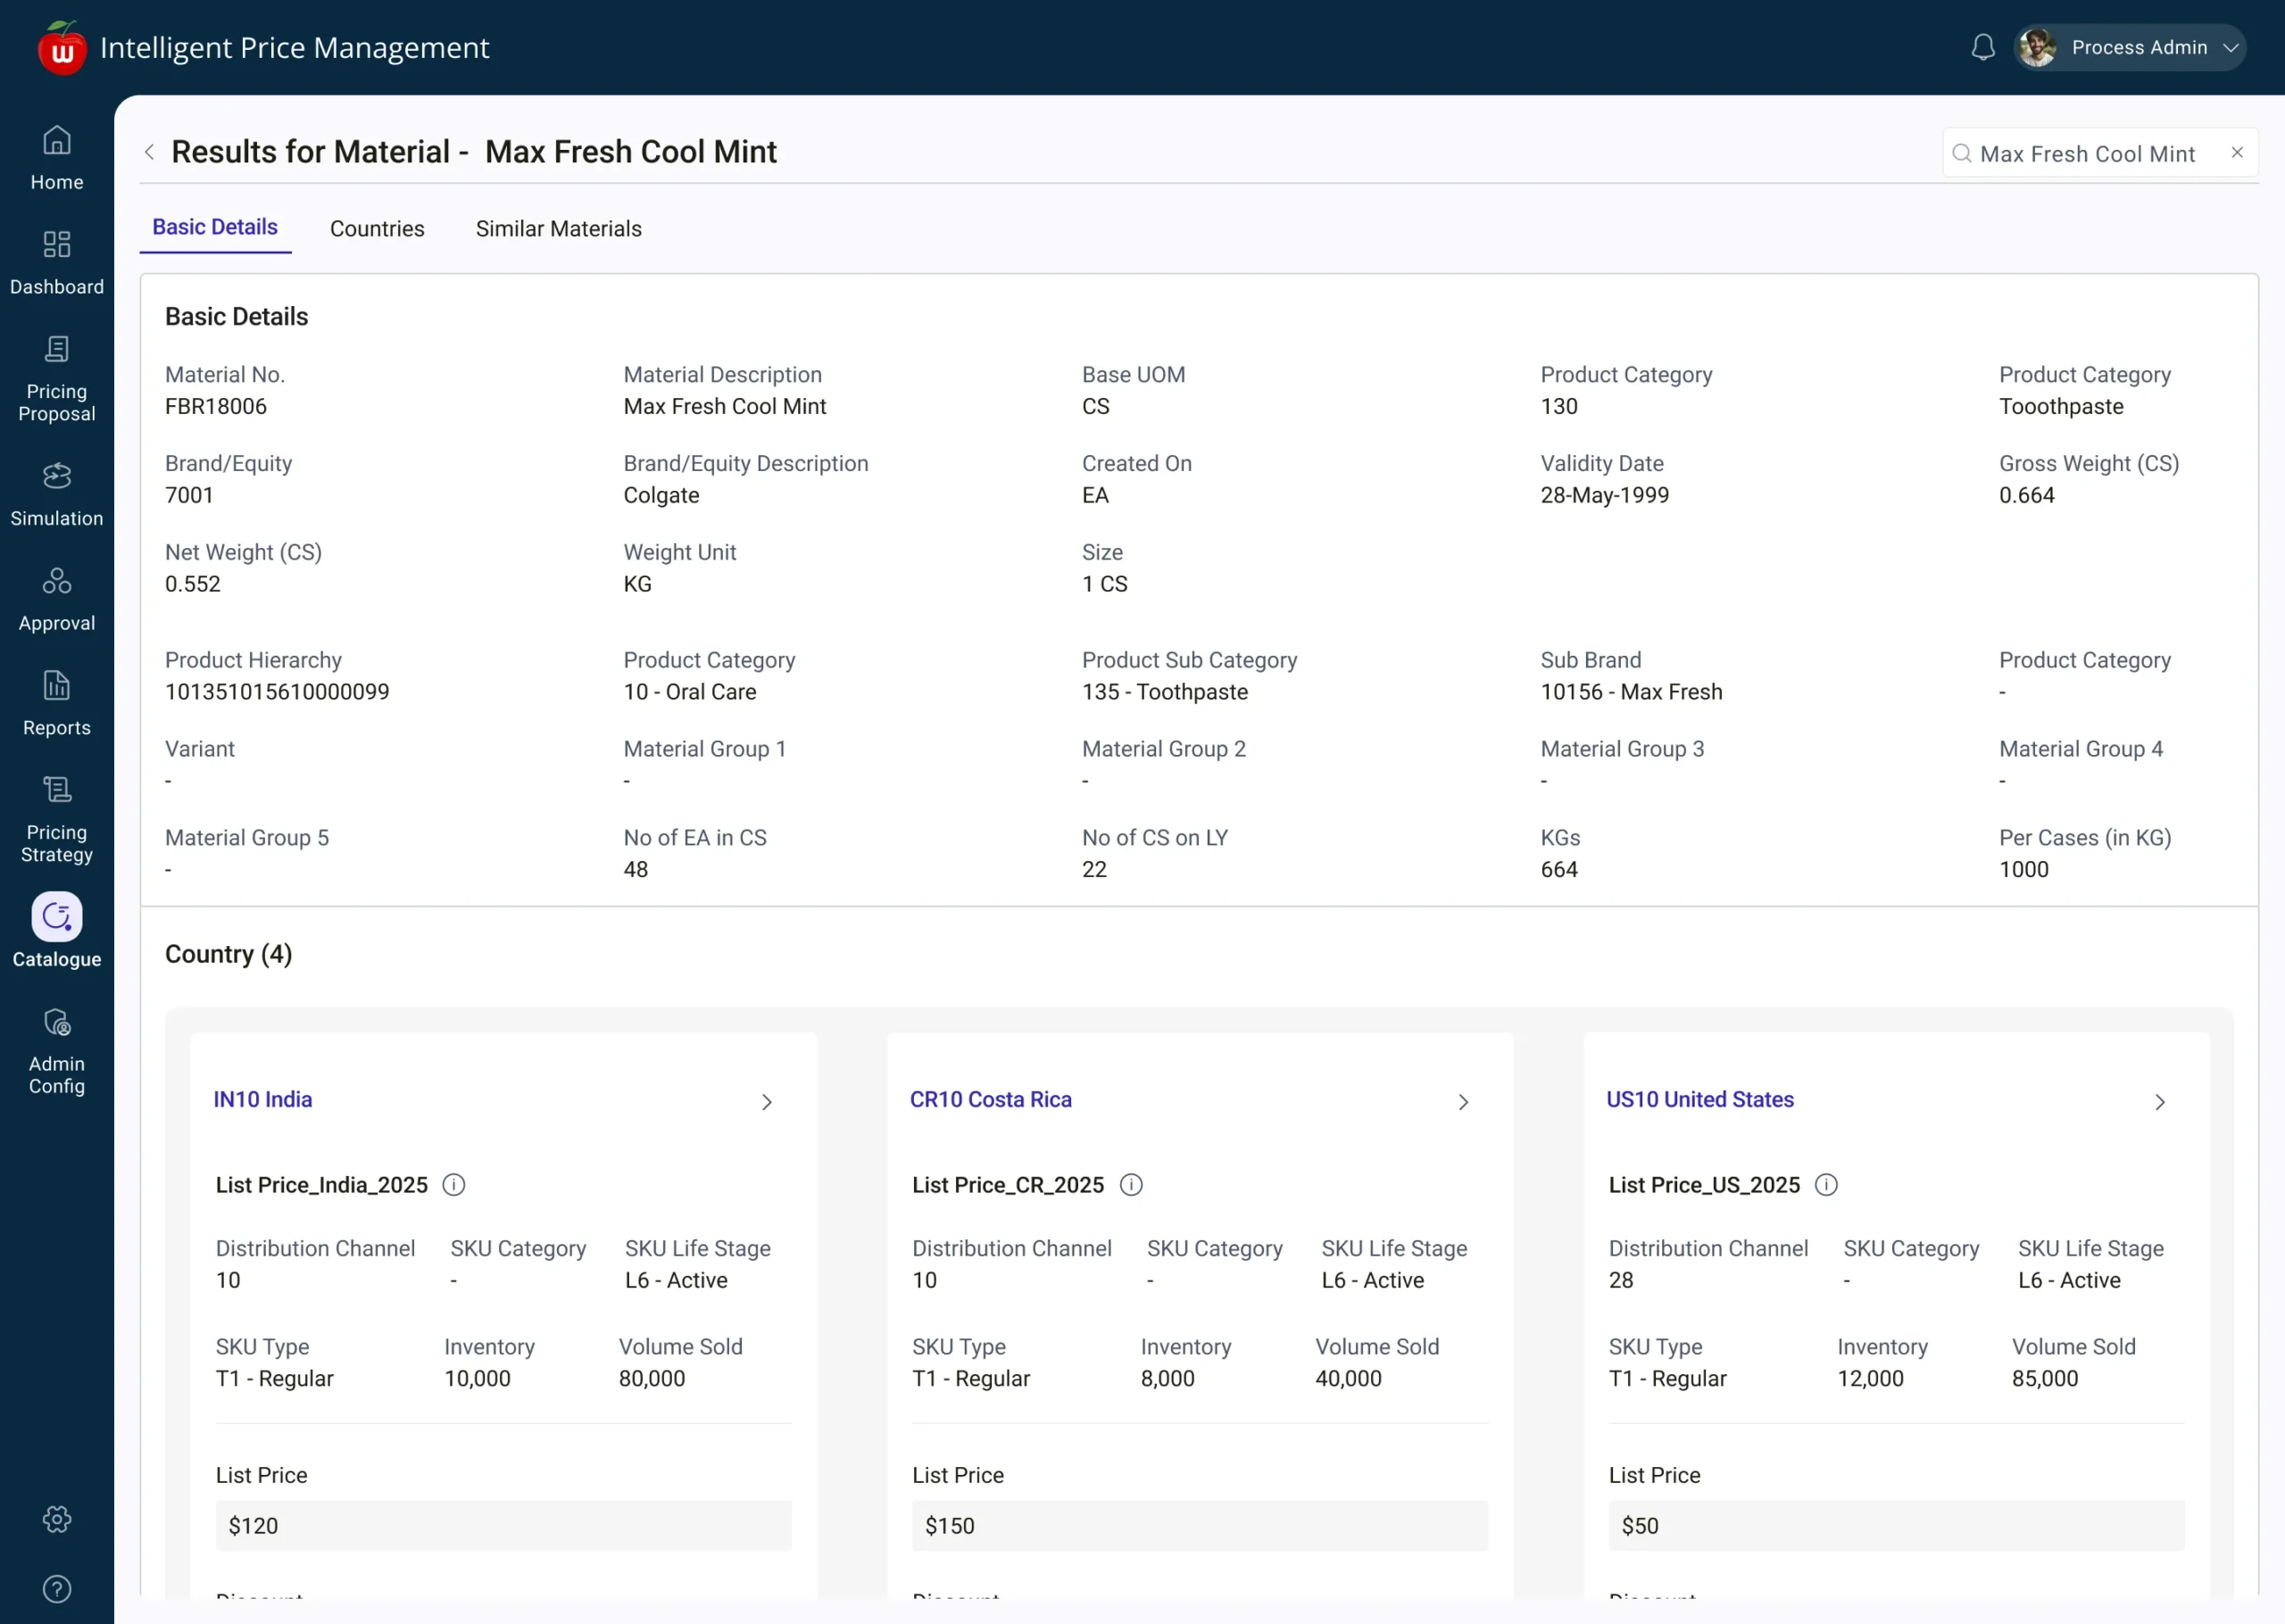
Task: Click United States Inventory 12,000
Action: point(1870,1379)
